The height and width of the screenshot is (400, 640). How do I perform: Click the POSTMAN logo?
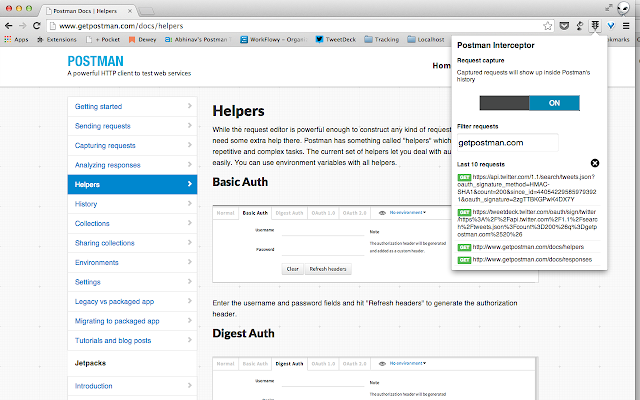tap(96, 61)
